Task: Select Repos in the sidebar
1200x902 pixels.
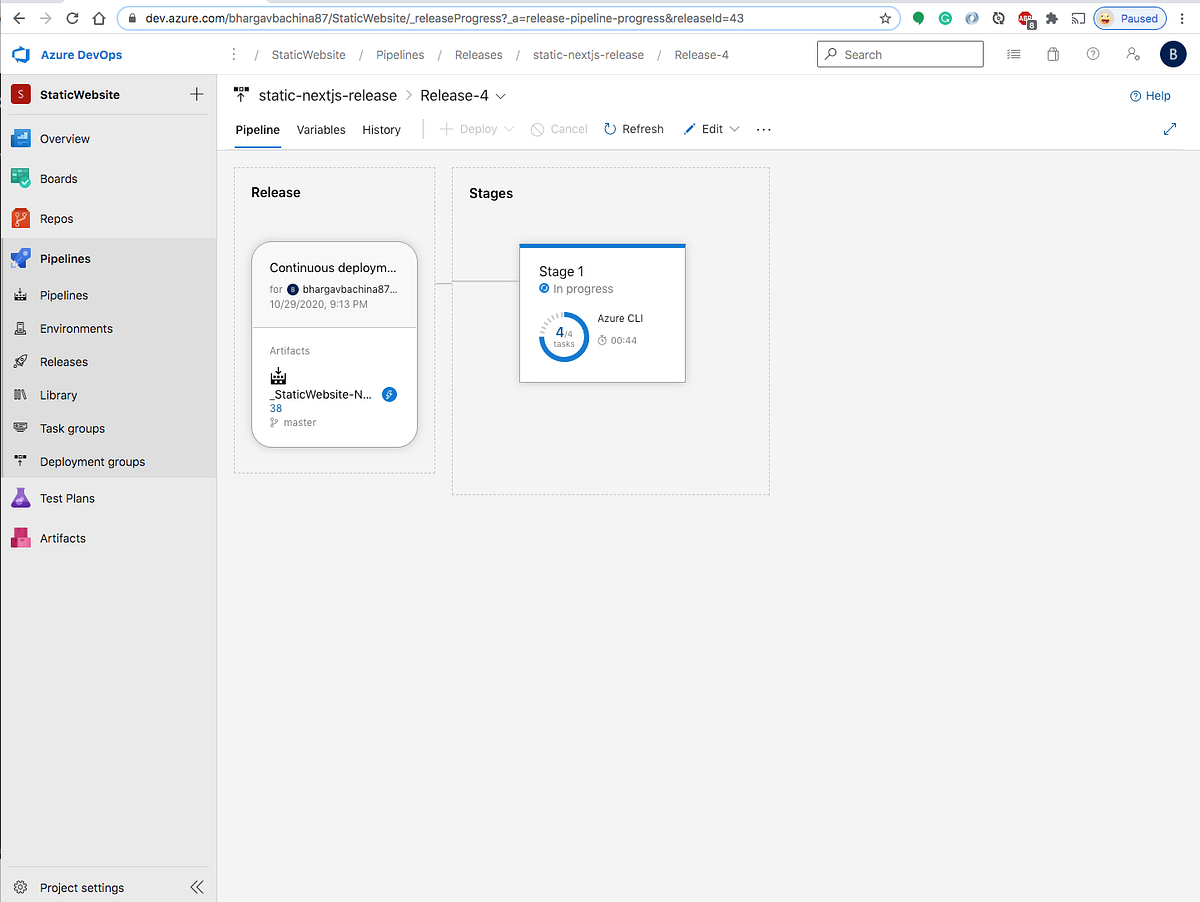Action: point(57,218)
